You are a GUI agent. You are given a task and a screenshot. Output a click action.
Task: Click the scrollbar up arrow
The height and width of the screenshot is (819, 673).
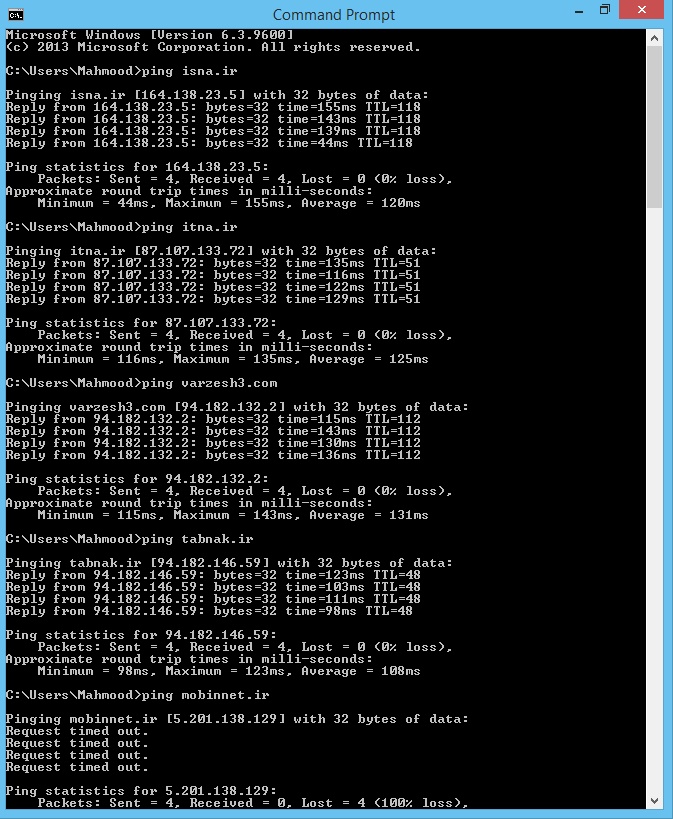pyautogui.click(x=654, y=38)
